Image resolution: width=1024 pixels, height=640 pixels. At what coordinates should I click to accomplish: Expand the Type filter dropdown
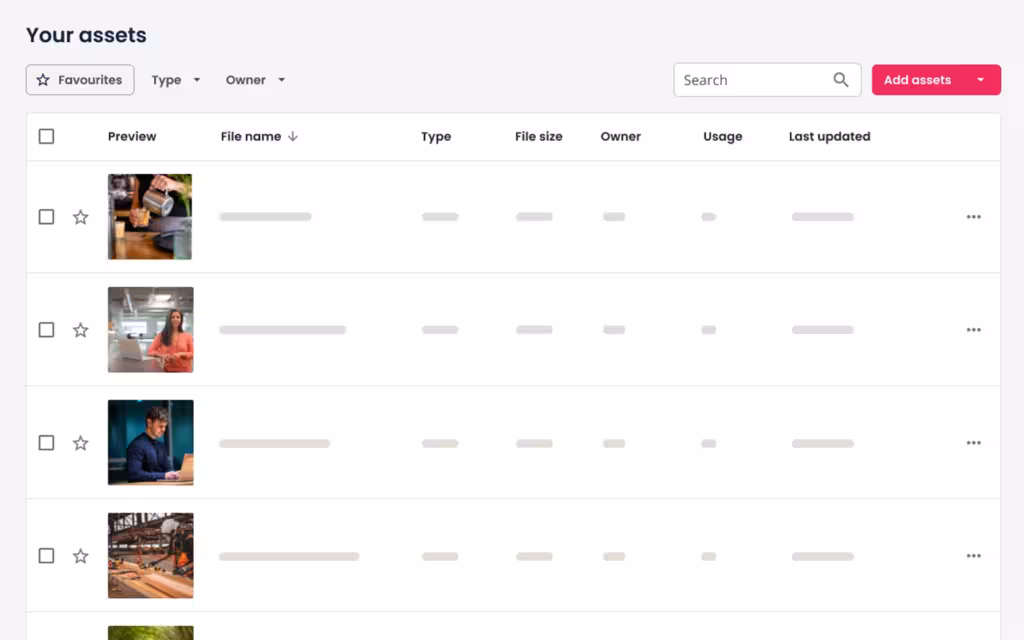pyautogui.click(x=176, y=80)
